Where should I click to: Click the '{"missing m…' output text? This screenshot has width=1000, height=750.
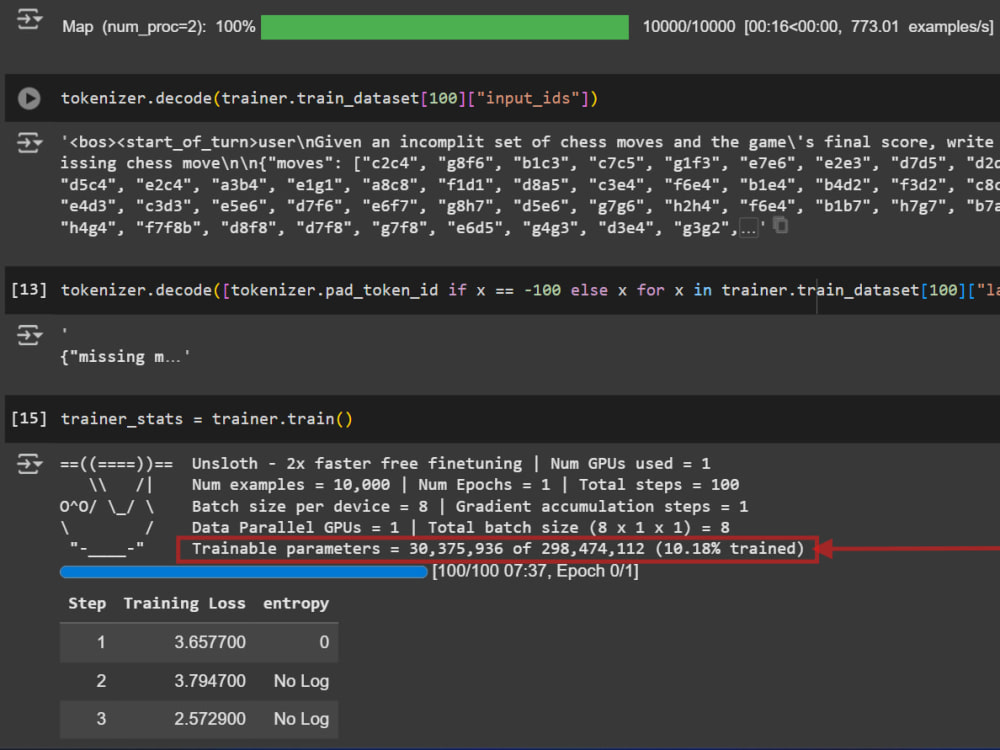(x=125, y=357)
